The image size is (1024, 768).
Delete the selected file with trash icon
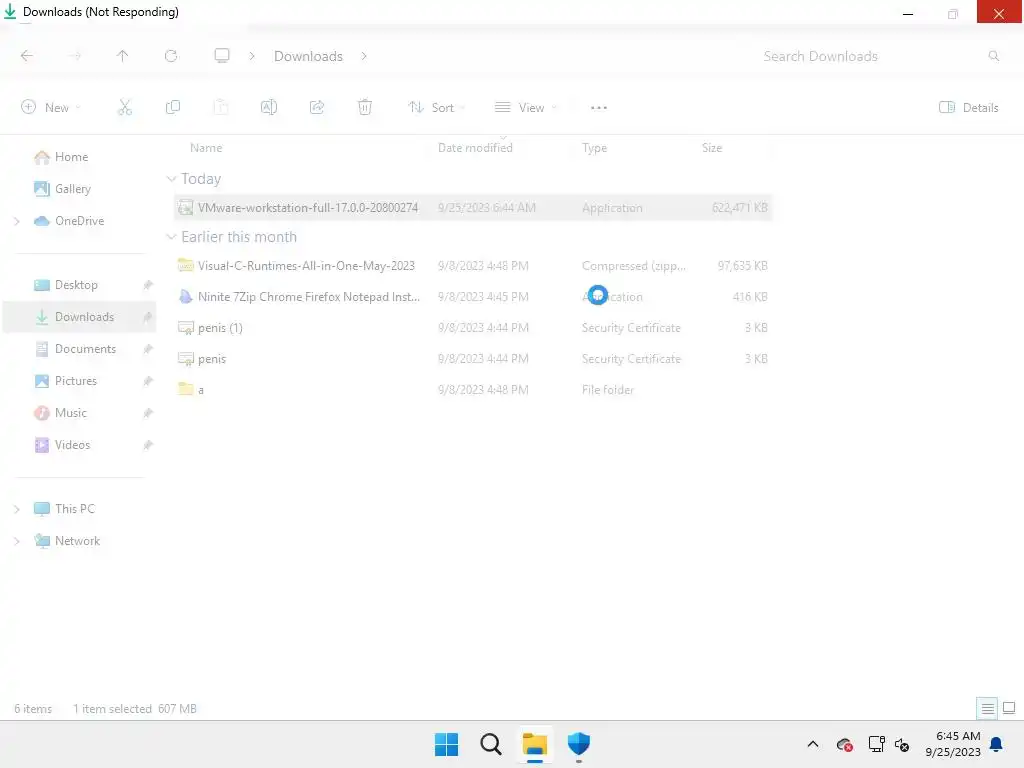point(364,108)
